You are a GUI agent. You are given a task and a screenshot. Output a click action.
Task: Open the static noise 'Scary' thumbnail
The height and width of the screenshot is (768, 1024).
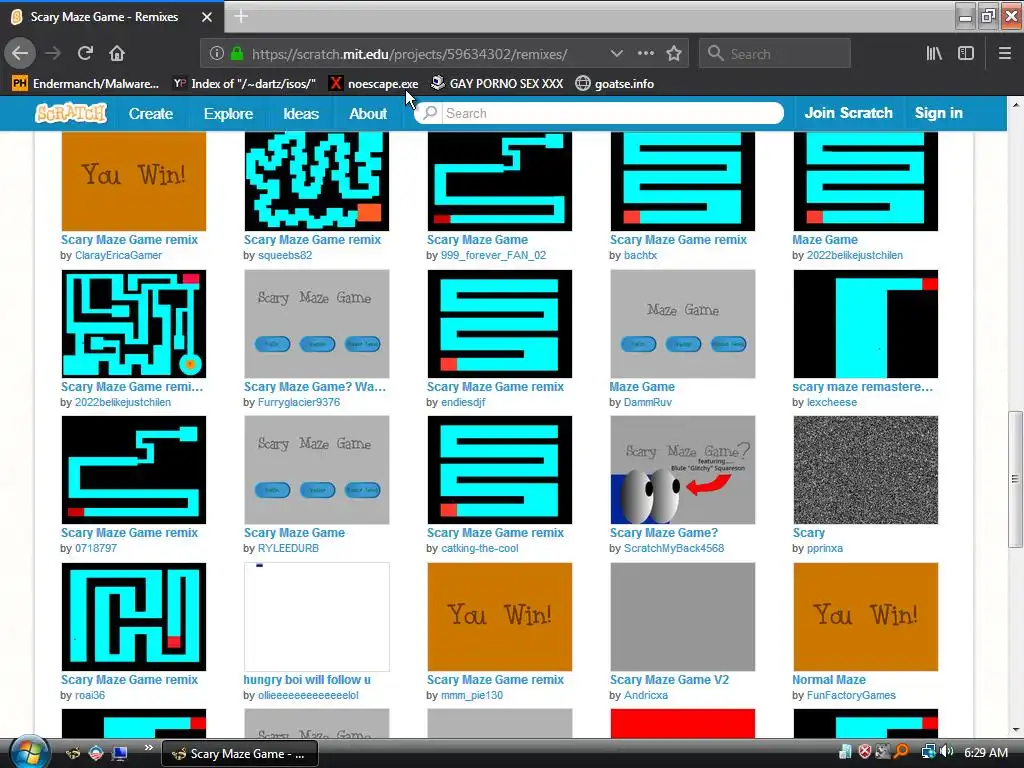click(x=865, y=470)
